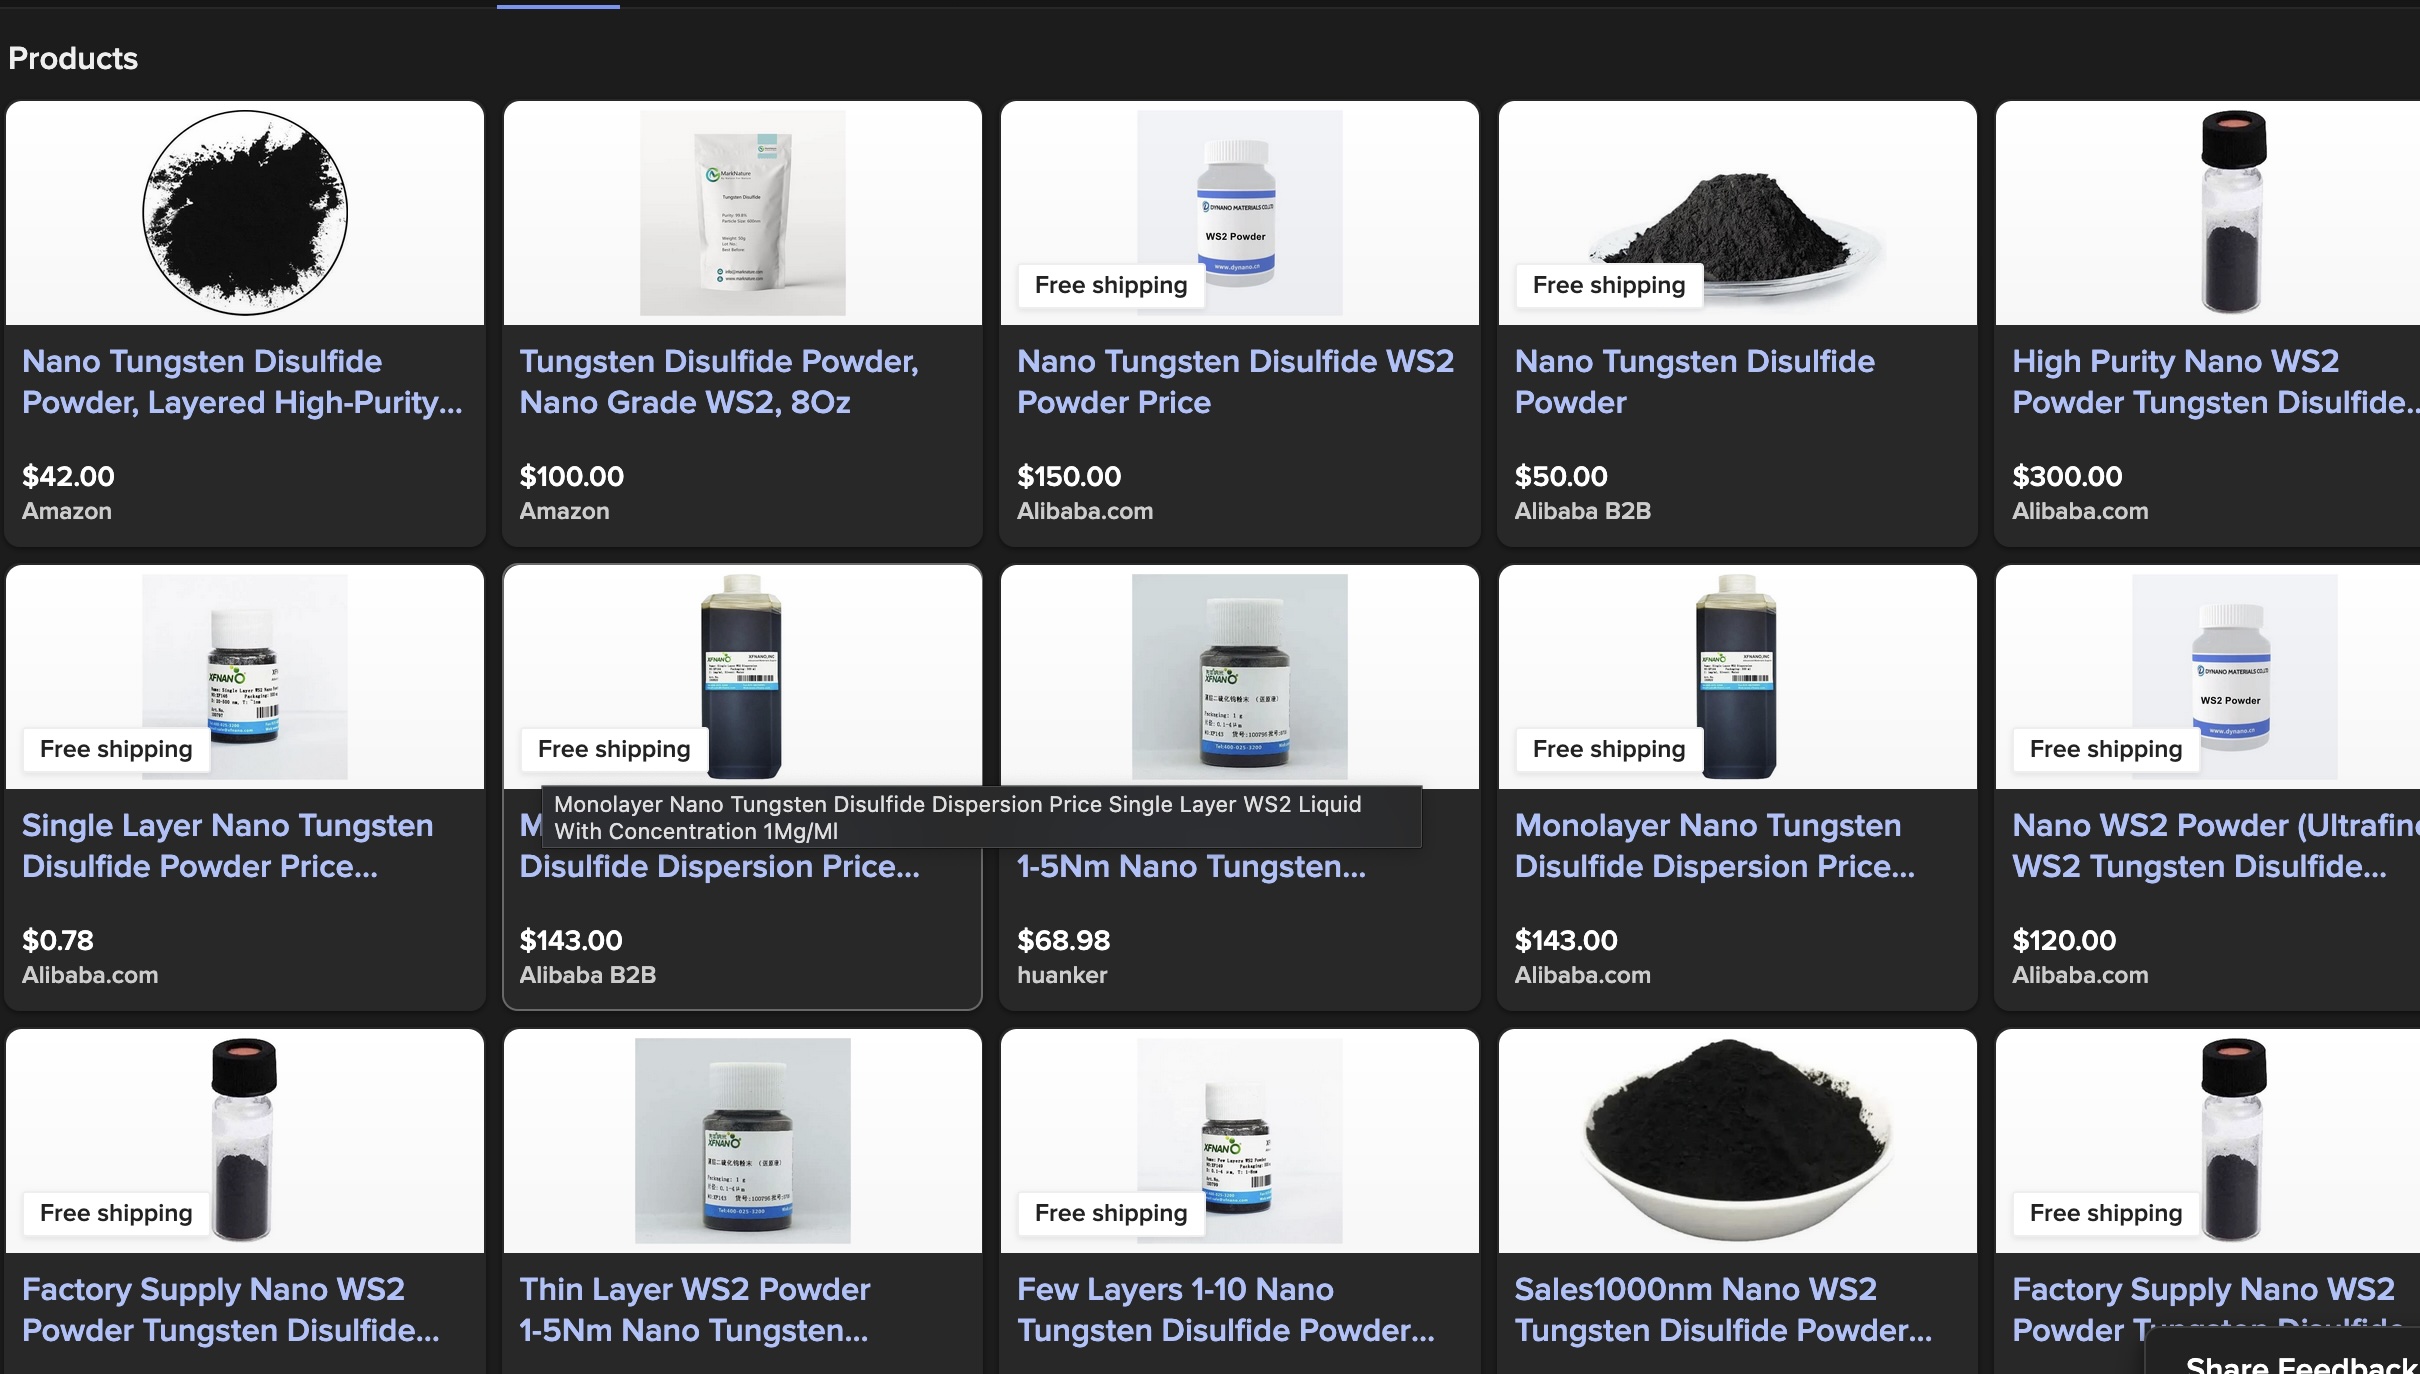
Task: Click the black powder splatter circle thumbnail
Action: 245,213
